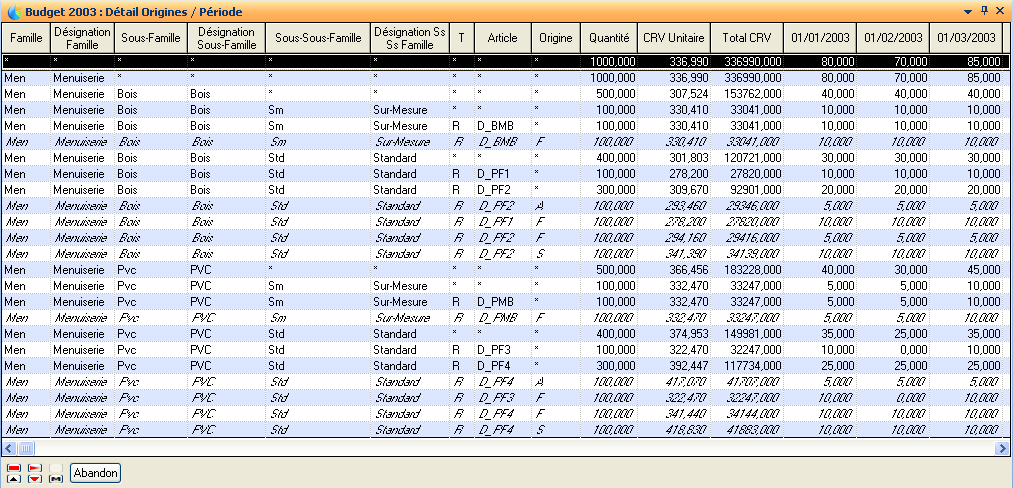The width and height of the screenshot is (1013, 488).
Task: Pin the Budget 2003 panel with pushpin icon
Action: coord(984,10)
